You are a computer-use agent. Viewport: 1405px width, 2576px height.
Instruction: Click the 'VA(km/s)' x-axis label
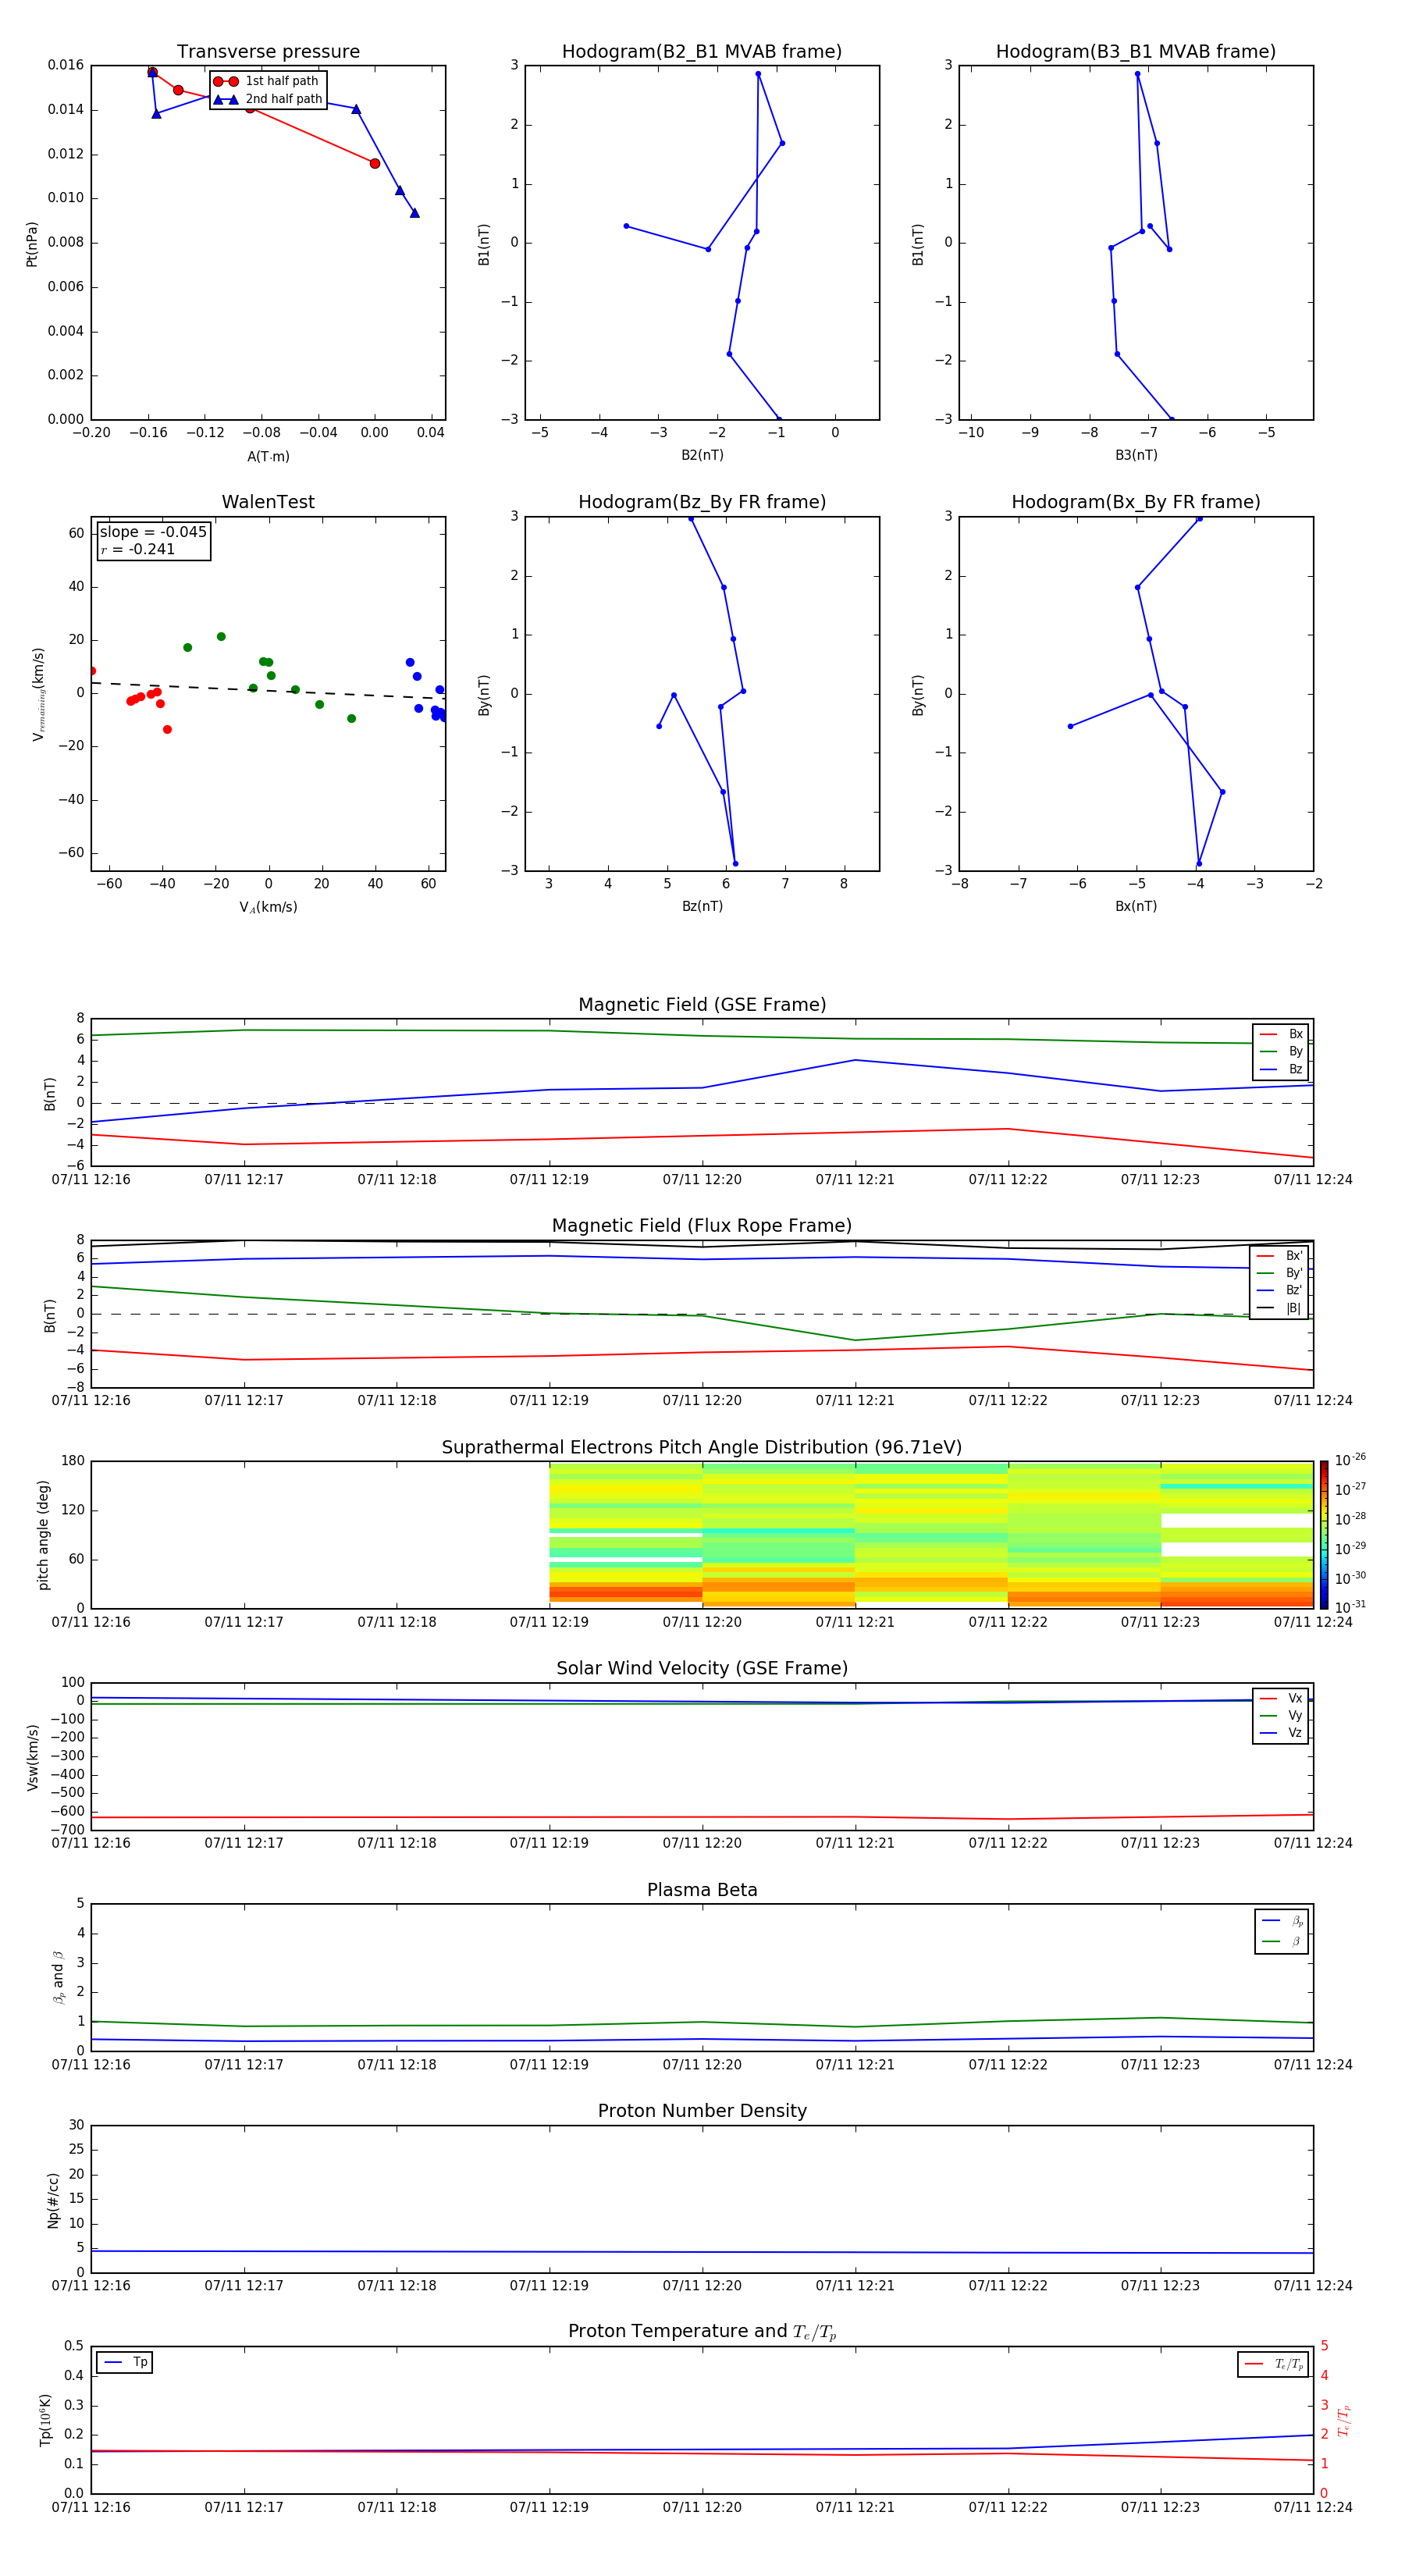pos(268,907)
